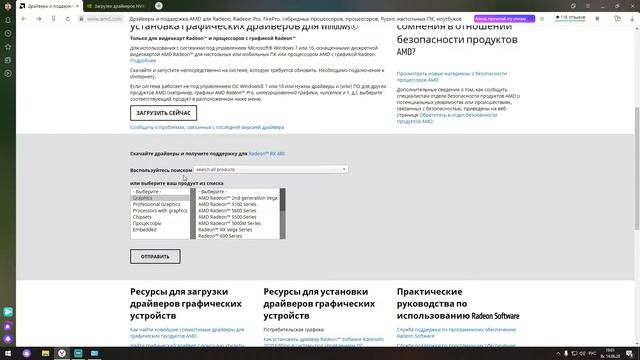The height and width of the screenshot is (360, 640).
Task: Click the purple promo banner in address bar
Action: [x=504, y=19]
